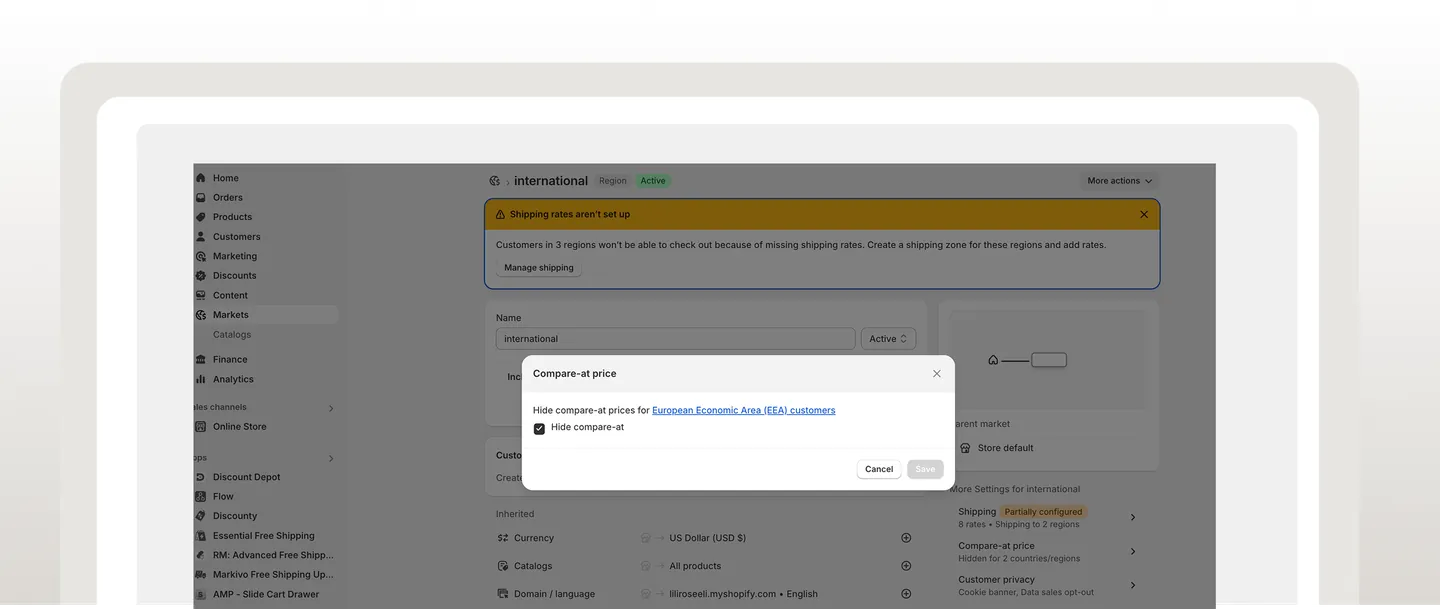Viewport: 1440px width, 609px height.
Task: Open Marketing via its target icon
Action: click(201, 256)
